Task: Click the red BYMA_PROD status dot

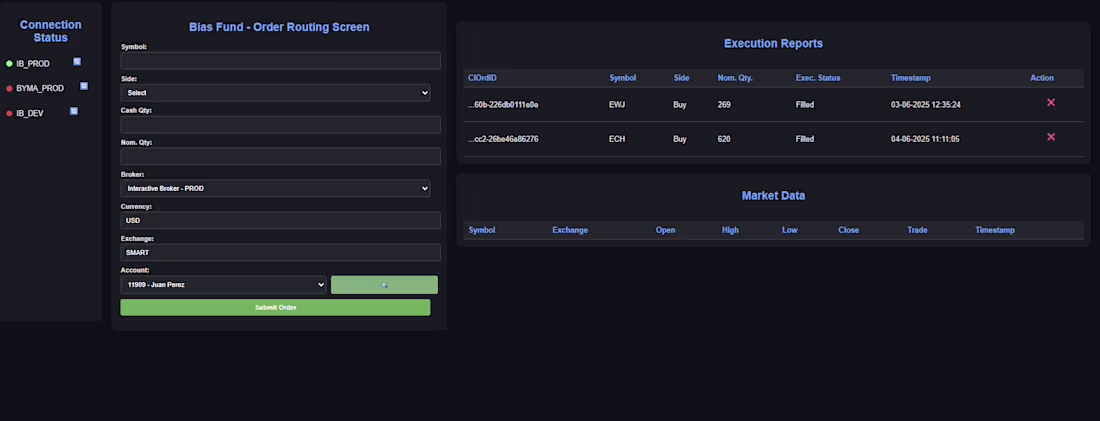Action: click(x=9, y=88)
